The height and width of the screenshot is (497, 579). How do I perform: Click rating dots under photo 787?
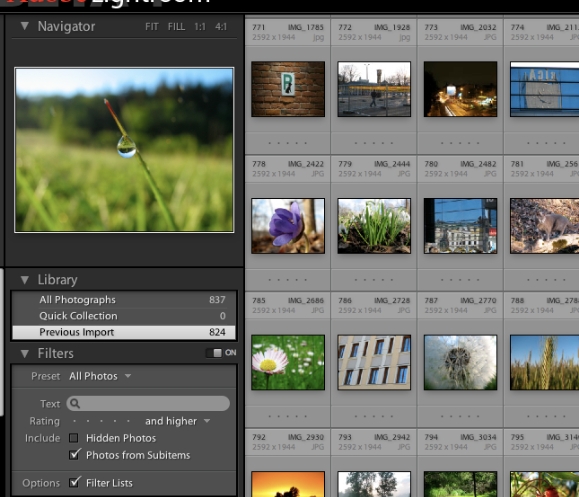click(x=460, y=416)
